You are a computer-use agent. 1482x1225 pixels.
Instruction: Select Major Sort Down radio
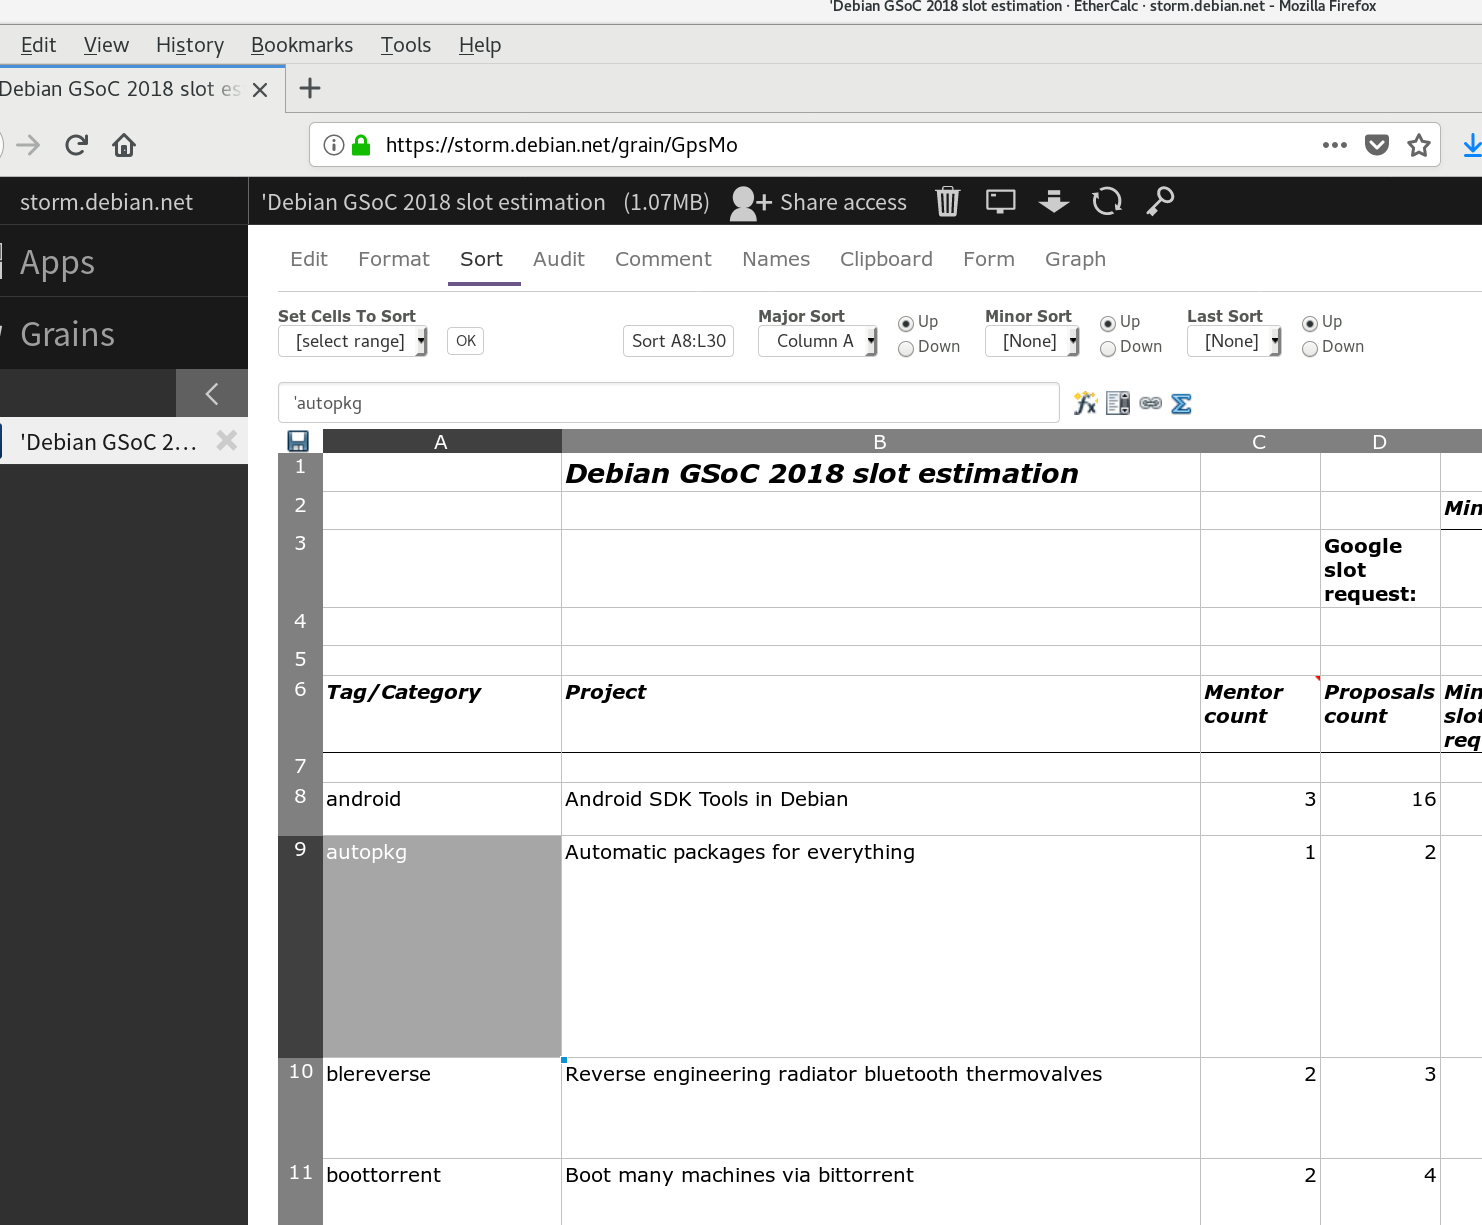pos(905,348)
